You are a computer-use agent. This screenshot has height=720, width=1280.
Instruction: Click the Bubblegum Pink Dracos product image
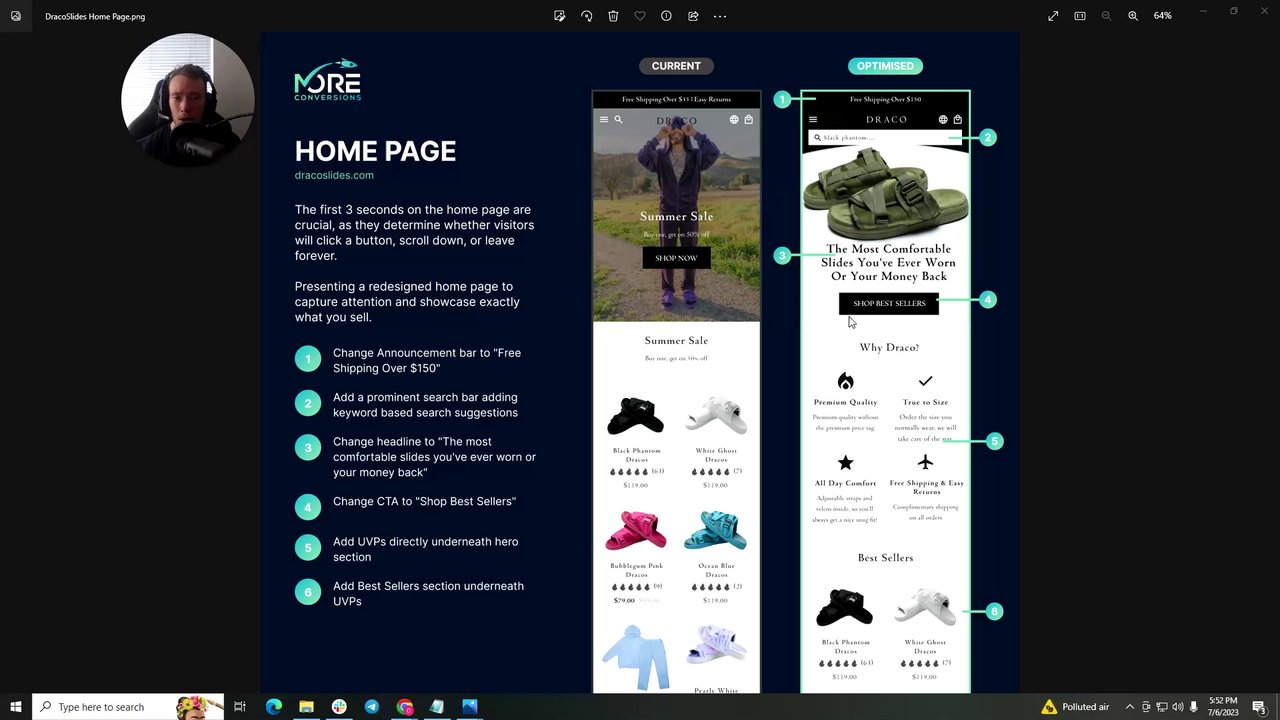(636, 531)
